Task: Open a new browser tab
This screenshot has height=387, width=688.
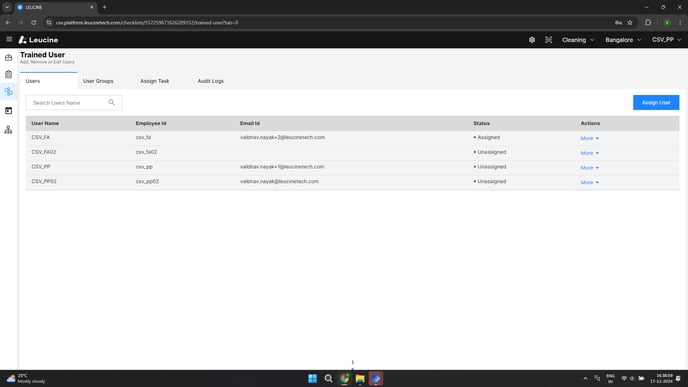Action: [104, 7]
